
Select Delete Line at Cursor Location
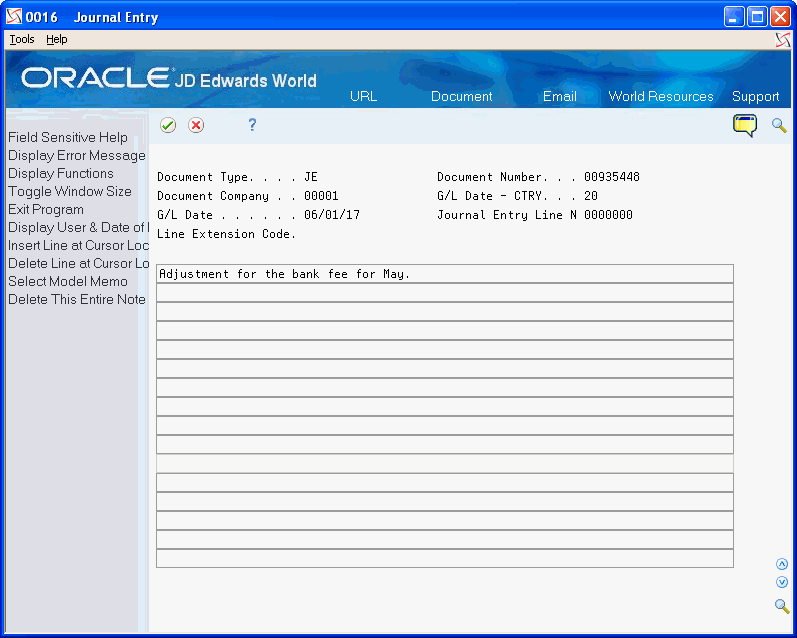(x=78, y=263)
